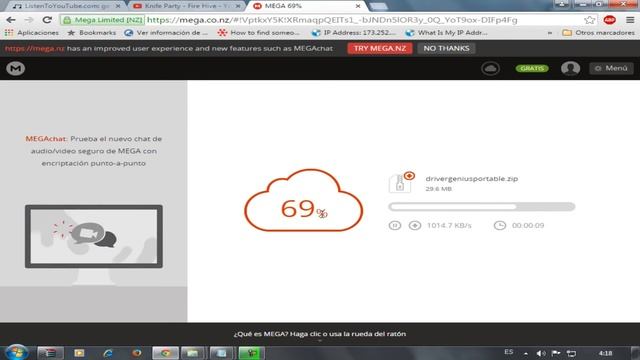
Task: Click the Mega Limited [NZ] security badge
Action: [x=103, y=20]
